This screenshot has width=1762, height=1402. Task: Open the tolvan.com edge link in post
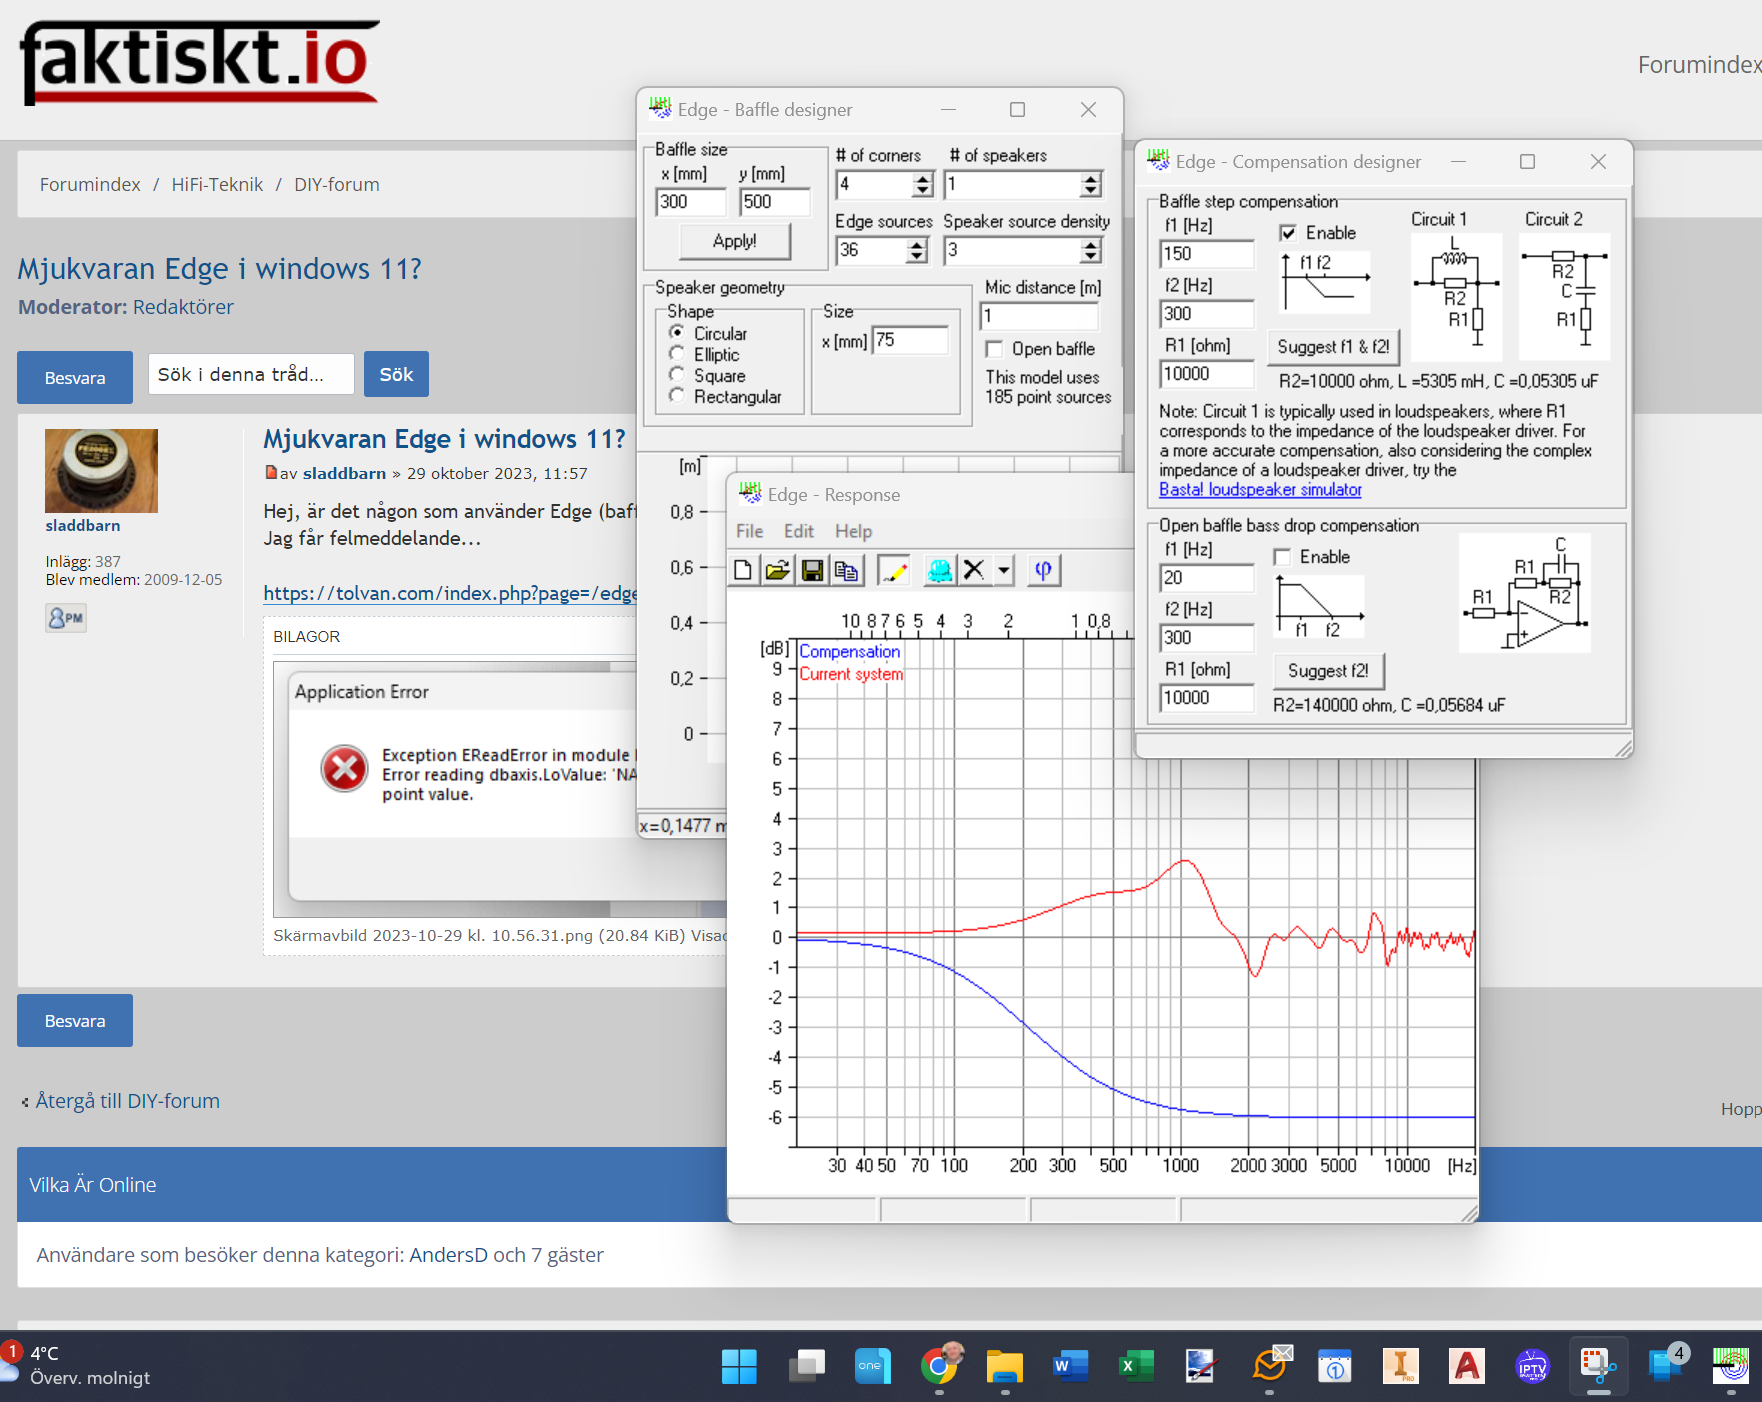tap(450, 593)
